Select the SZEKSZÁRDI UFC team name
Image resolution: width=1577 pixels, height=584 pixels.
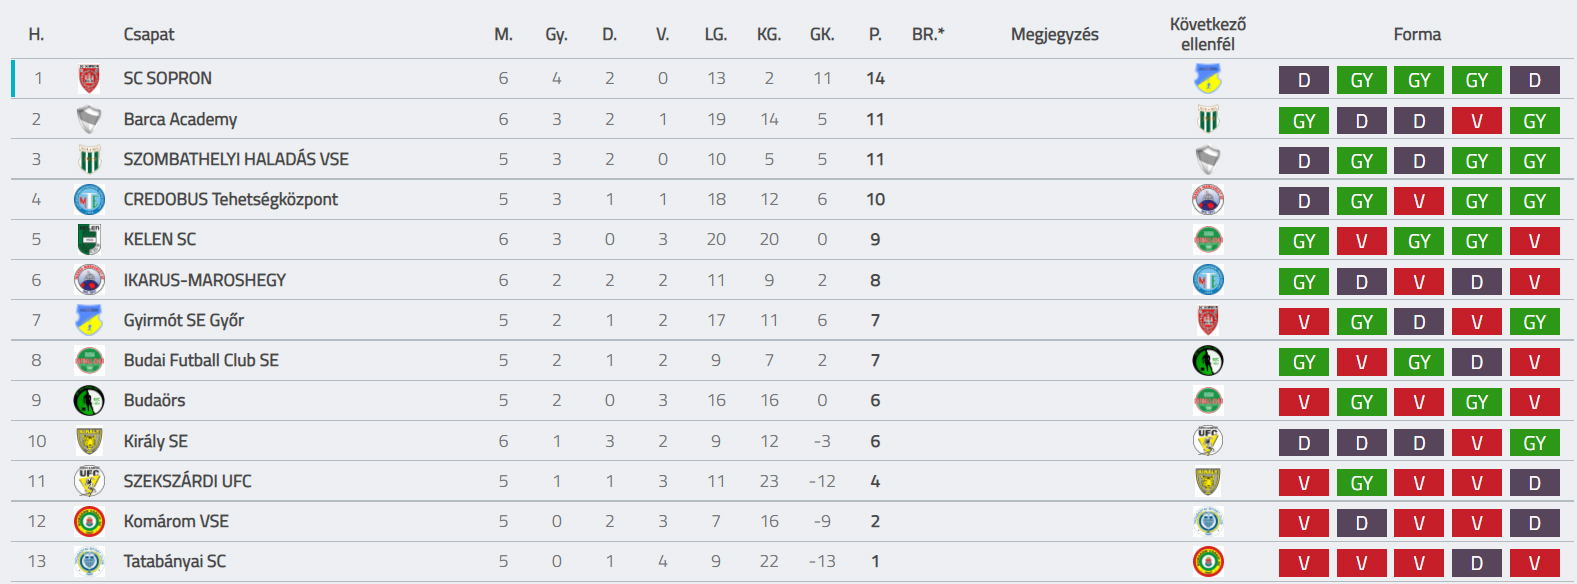coord(188,481)
